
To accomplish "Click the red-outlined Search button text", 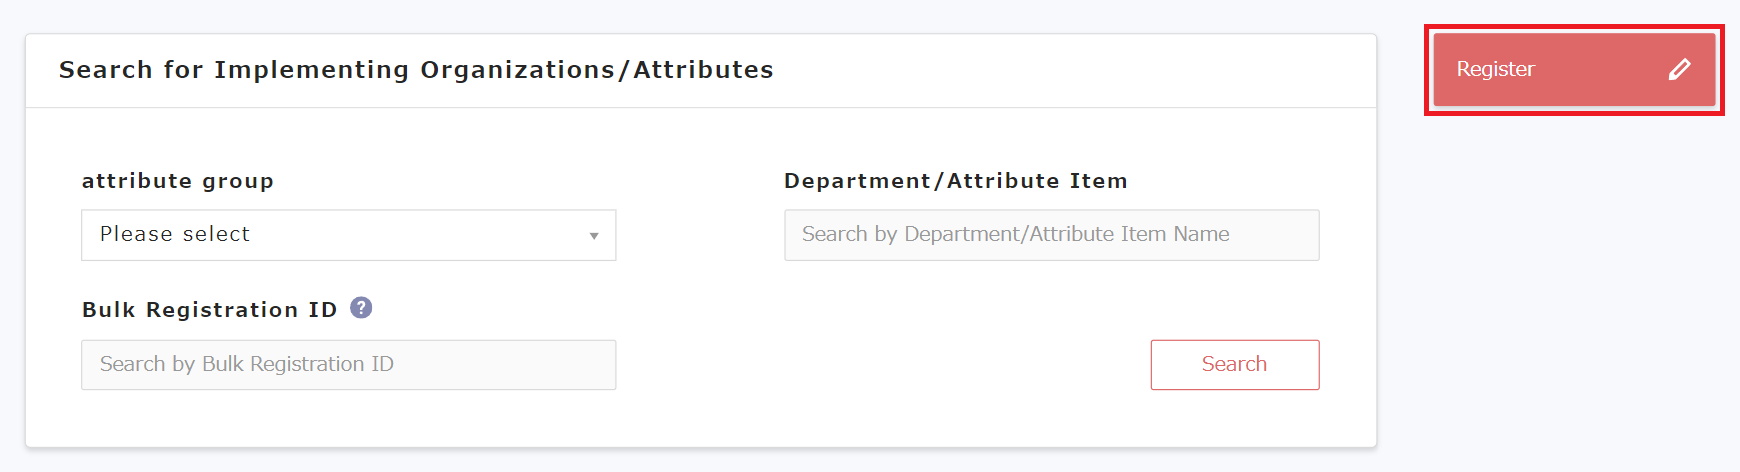I will (x=1234, y=364).
